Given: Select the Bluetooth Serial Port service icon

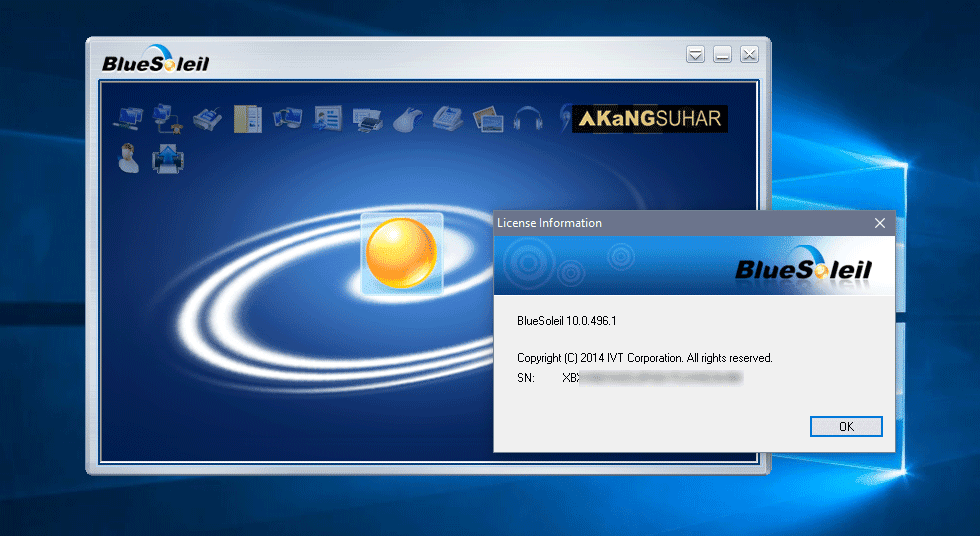Looking at the screenshot, I should pyautogui.click(x=208, y=118).
